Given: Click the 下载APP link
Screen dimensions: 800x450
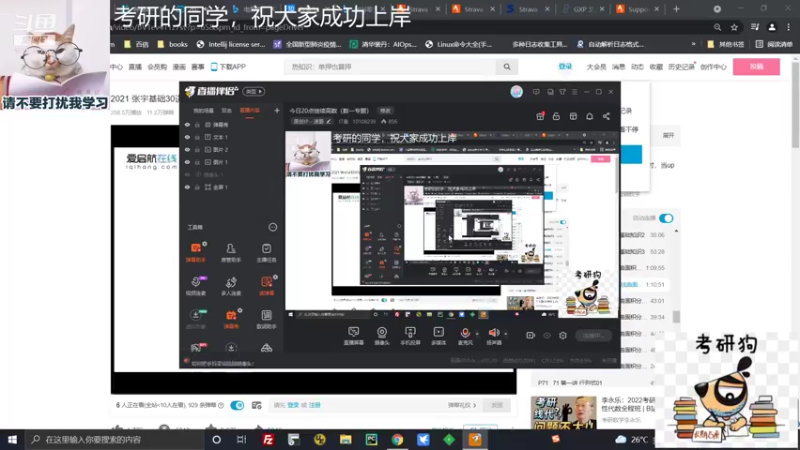Looking at the screenshot, I should coord(228,67).
